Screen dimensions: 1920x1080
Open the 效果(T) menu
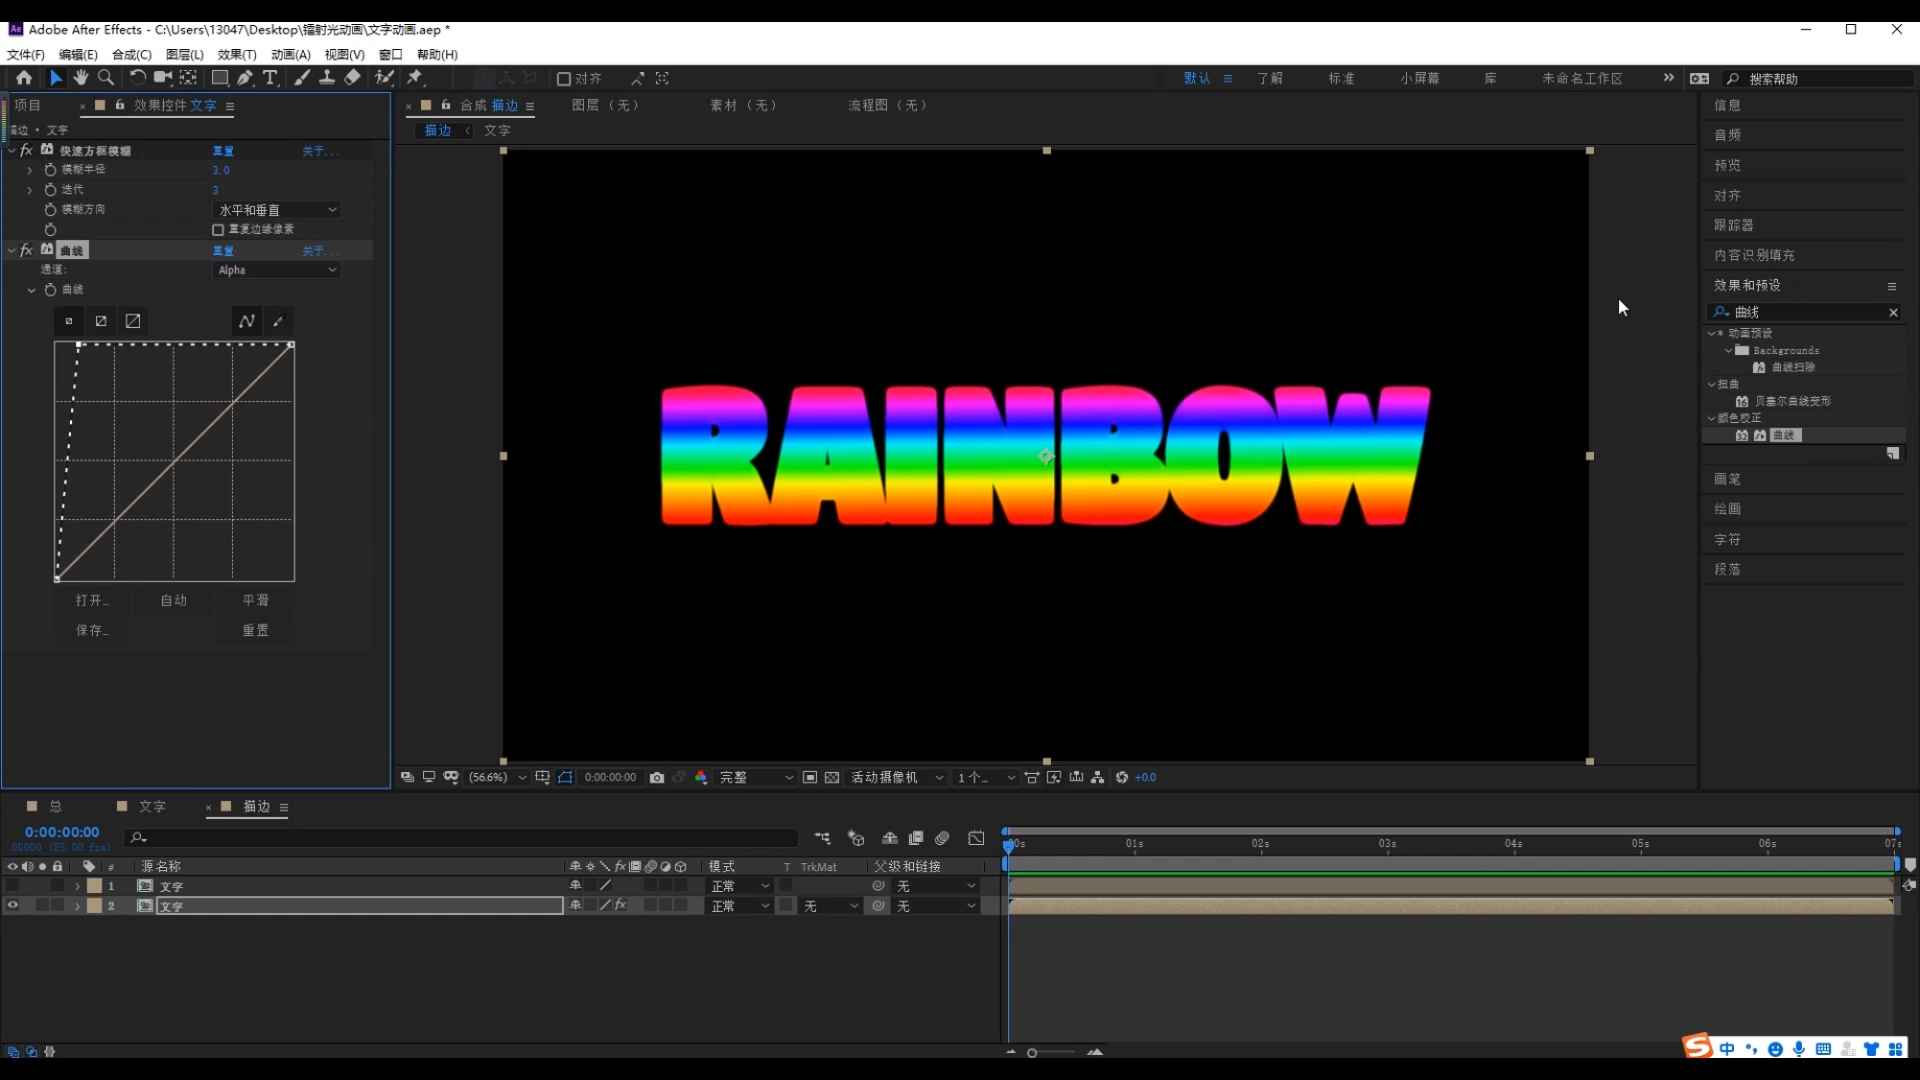coord(237,55)
